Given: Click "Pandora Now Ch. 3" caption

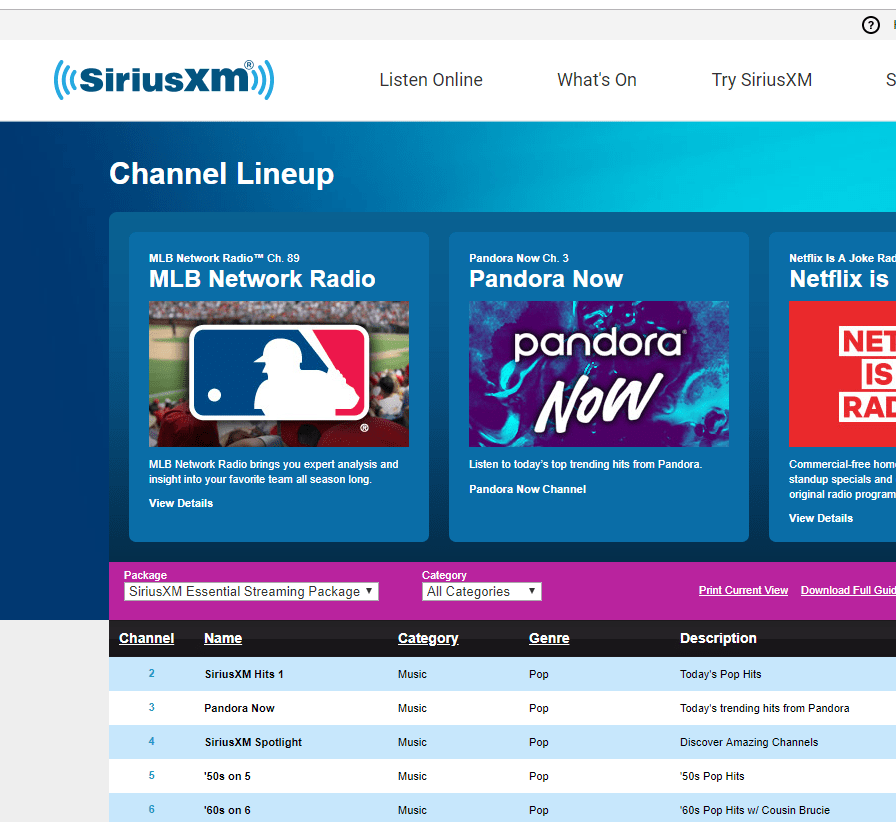Looking at the screenshot, I should click(519, 258).
